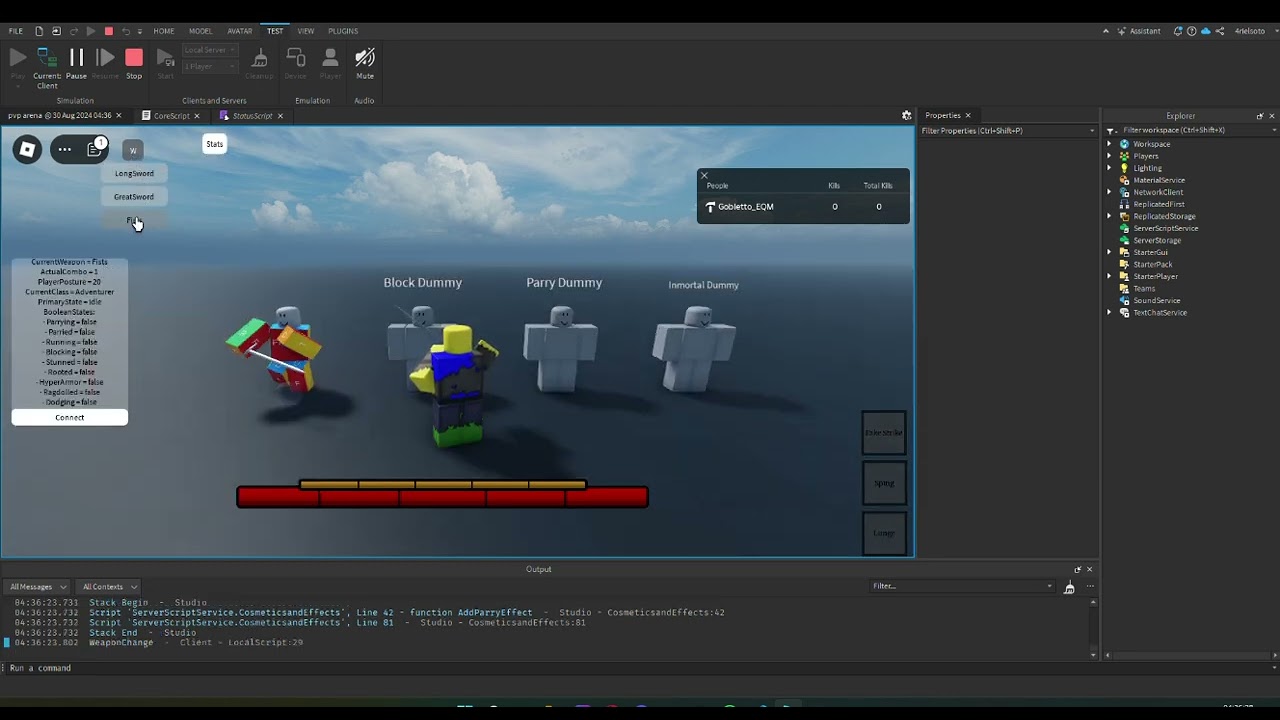
Task: Switch to the HOME ribbon tab
Action: click(164, 31)
